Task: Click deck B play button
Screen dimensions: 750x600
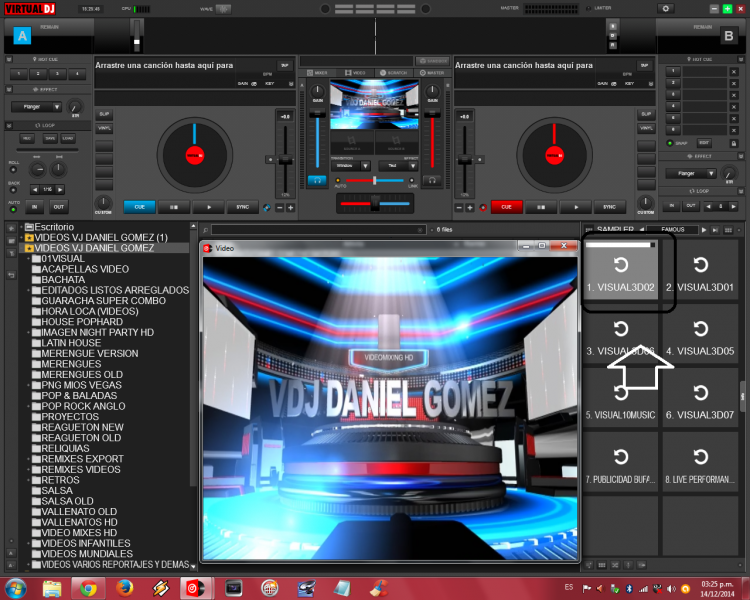Action: (576, 207)
